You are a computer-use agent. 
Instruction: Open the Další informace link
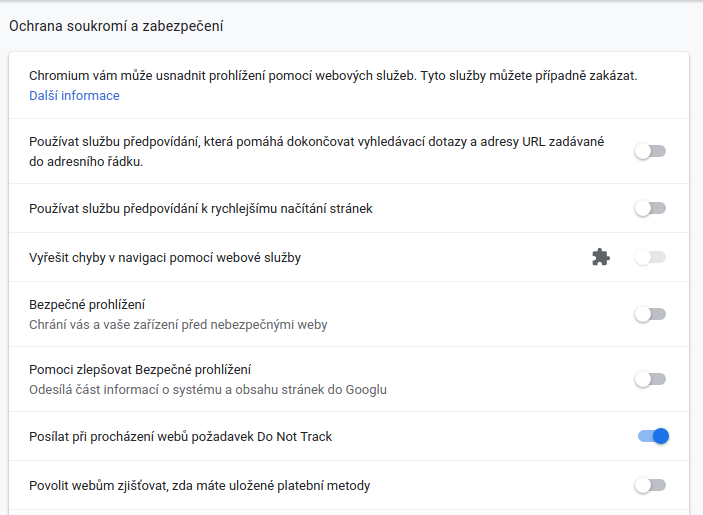[x=74, y=95]
